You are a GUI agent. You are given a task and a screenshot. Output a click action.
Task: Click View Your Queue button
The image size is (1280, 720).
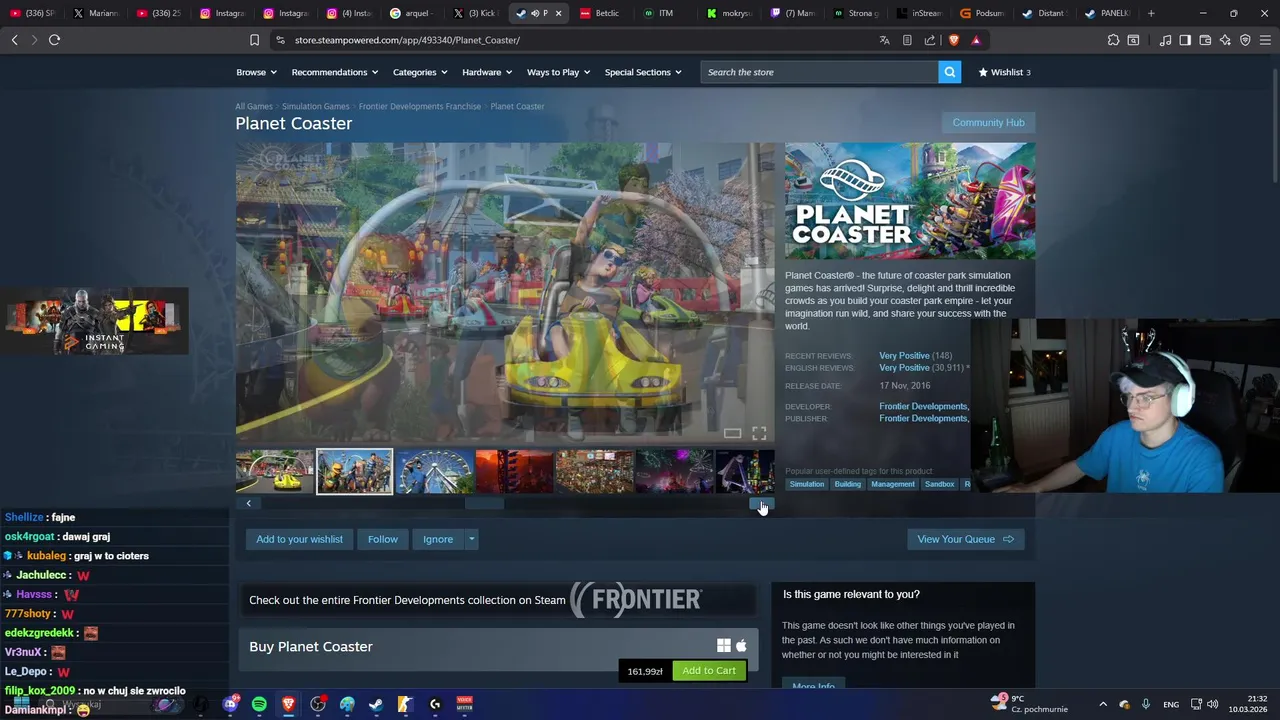(x=965, y=539)
